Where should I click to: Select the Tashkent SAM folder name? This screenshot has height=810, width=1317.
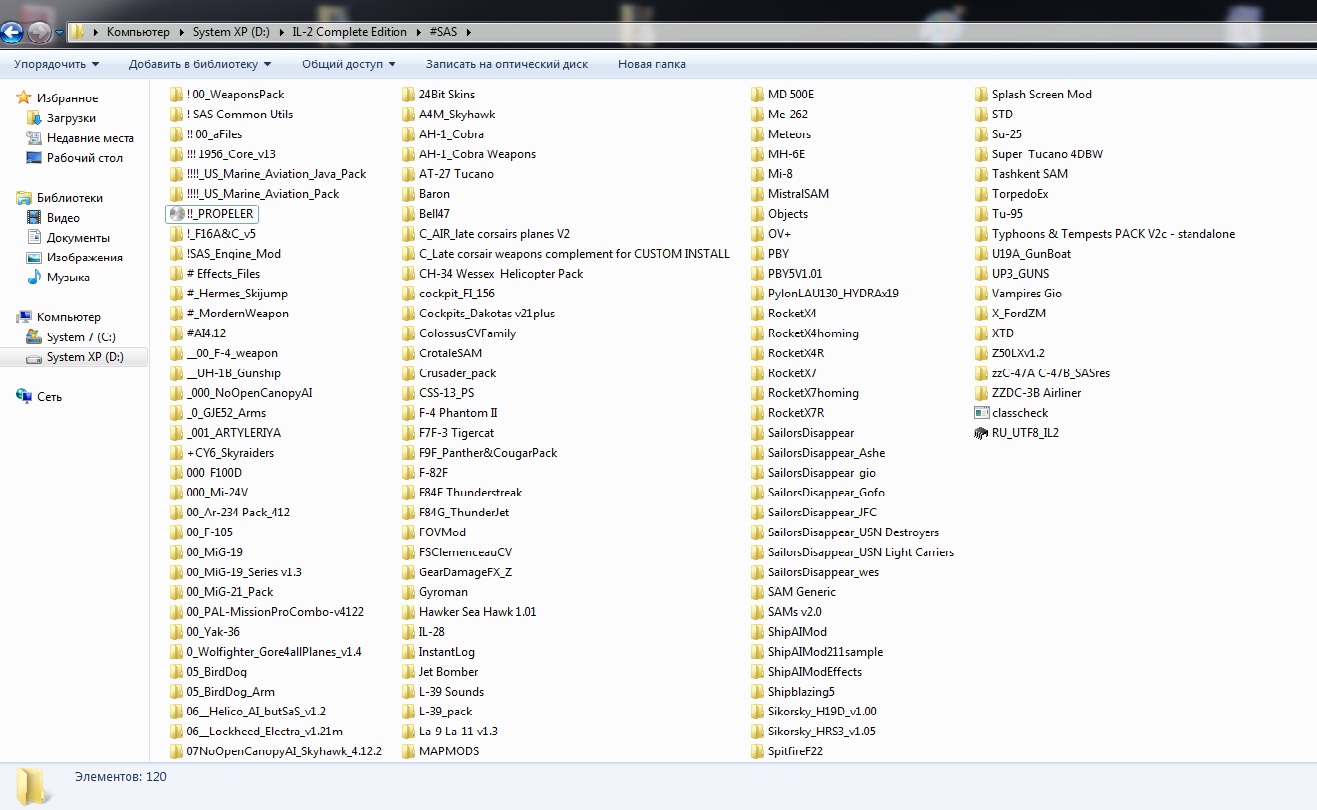[x=1030, y=174]
